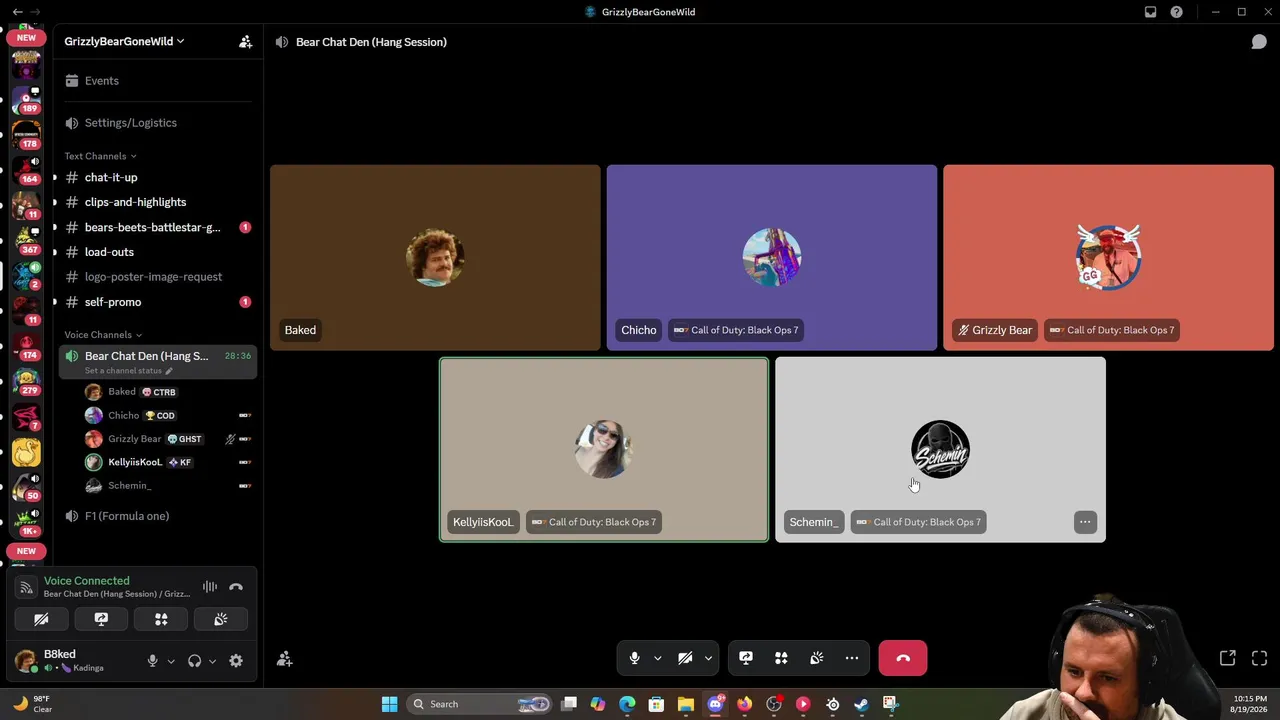Select Grizzly Bear in the voice member list
This screenshot has width=1280, height=720.
[x=168, y=439]
